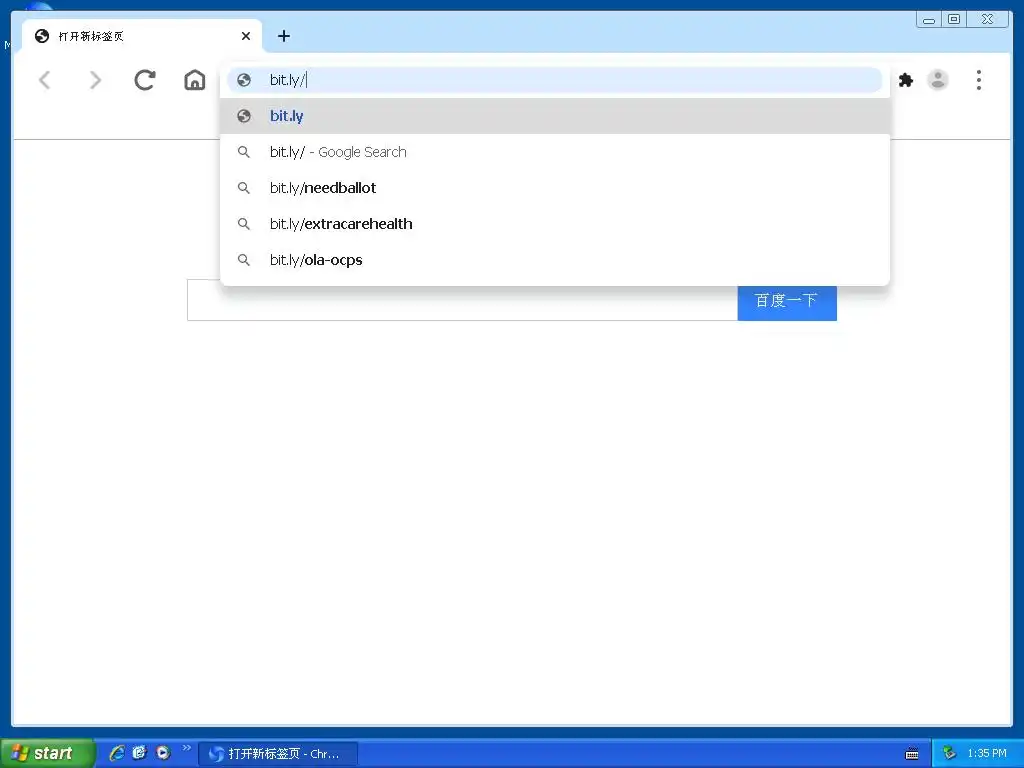
Task: Pick the bit.ly/needballot suggestion
Action: 554,187
